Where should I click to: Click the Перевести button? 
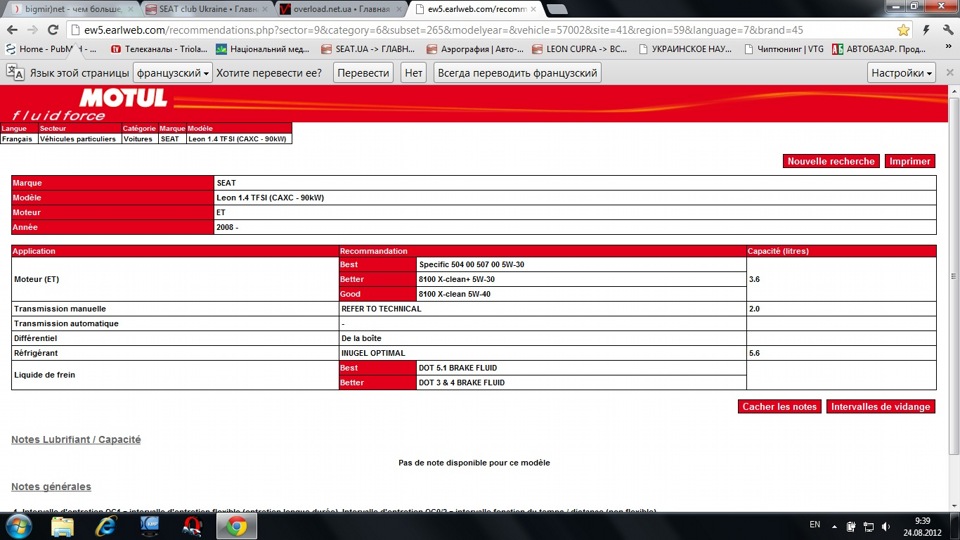(x=363, y=73)
